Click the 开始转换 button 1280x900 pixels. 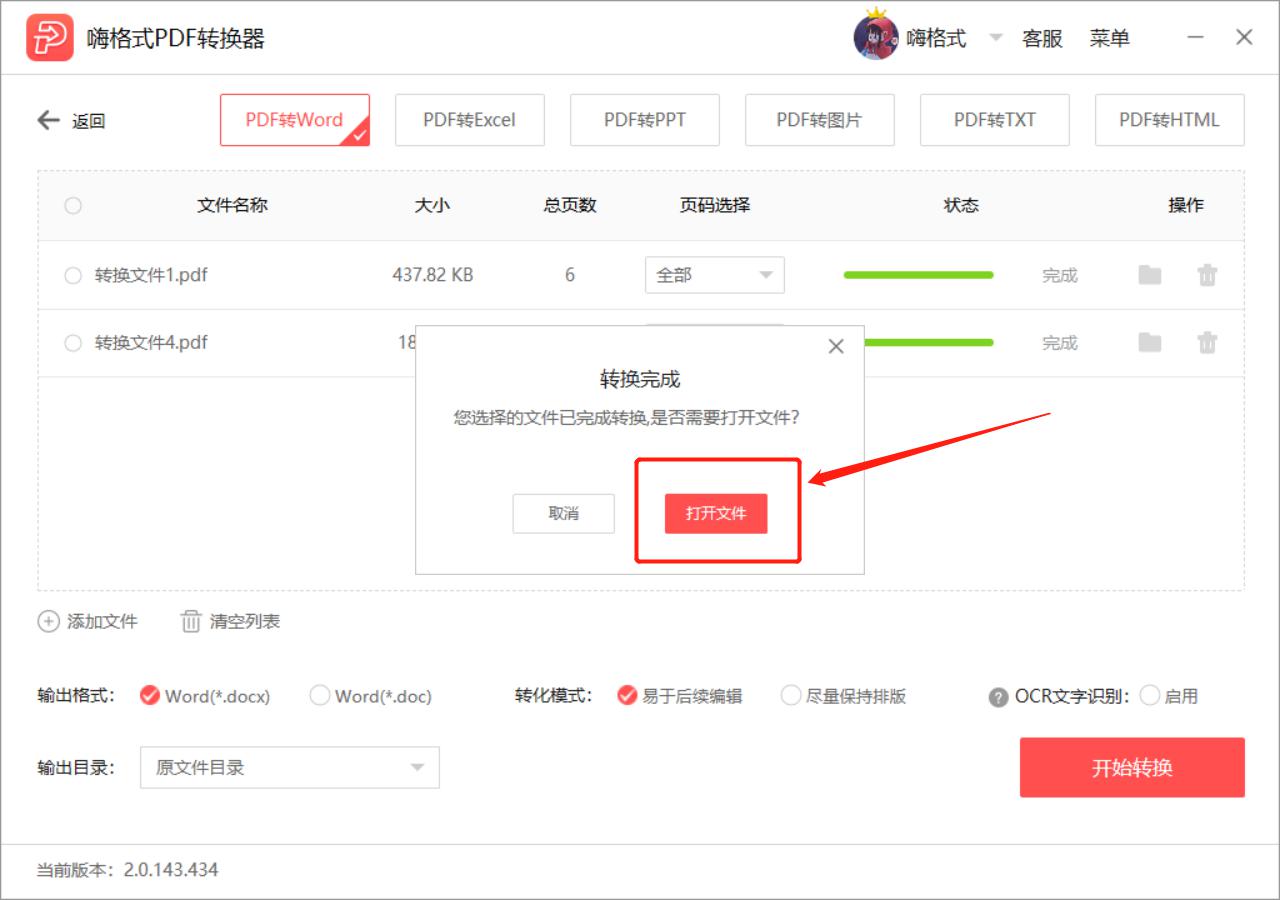[x=1132, y=768]
